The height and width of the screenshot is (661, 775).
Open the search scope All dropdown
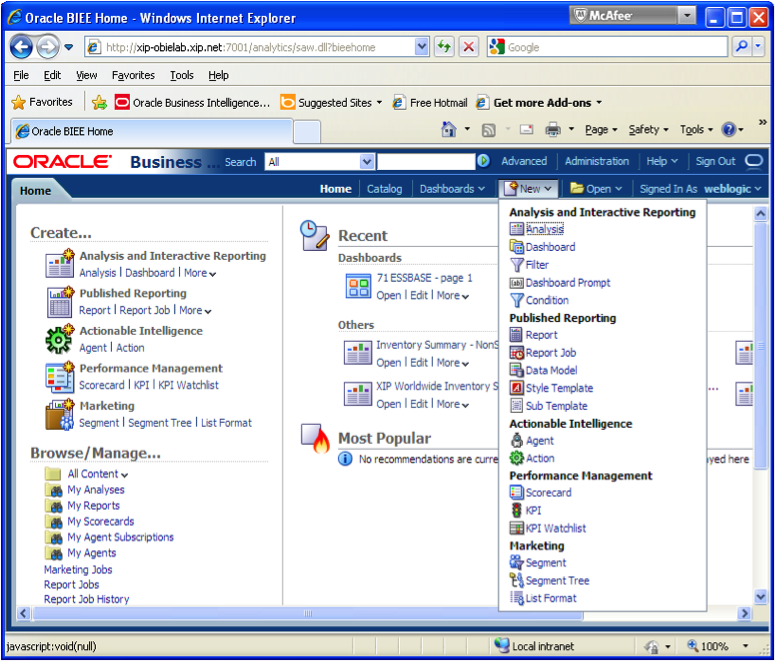pos(366,162)
